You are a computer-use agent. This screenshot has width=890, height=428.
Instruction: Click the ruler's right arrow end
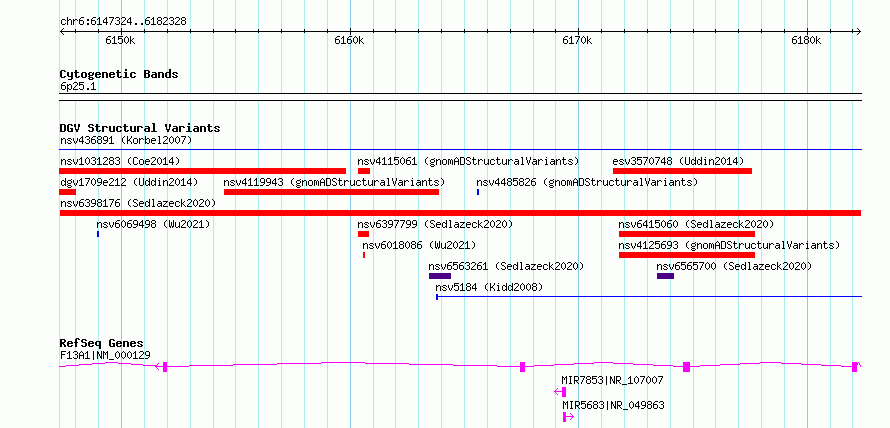click(x=858, y=31)
